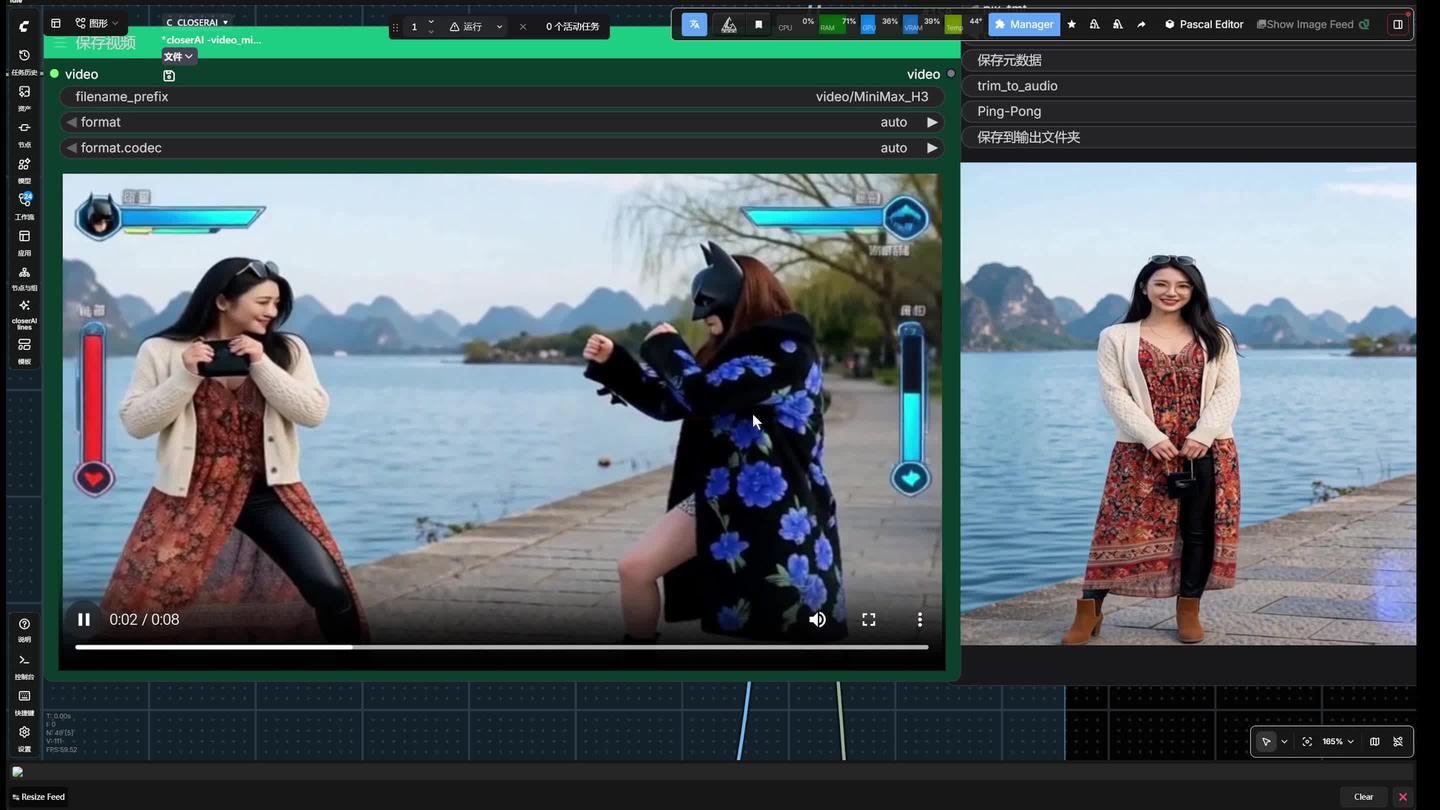Open the 资产 assets sidebar panel

[x=24, y=96]
